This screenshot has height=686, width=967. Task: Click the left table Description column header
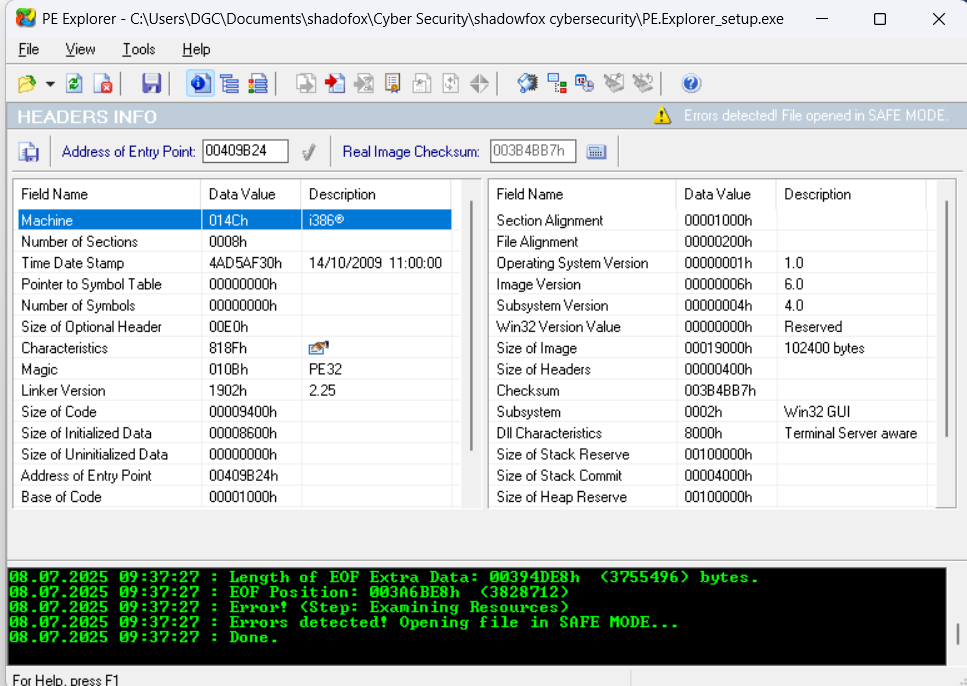click(x=376, y=194)
